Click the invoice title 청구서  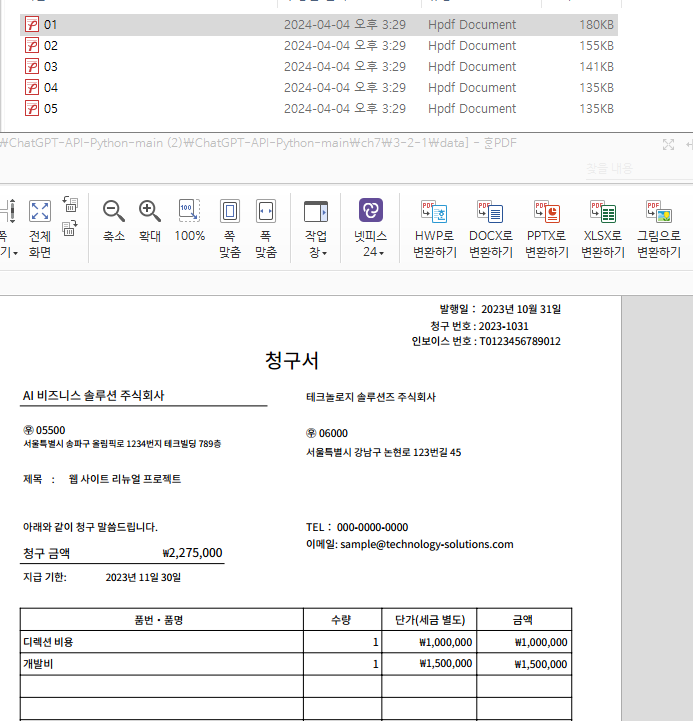click(x=292, y=360)
